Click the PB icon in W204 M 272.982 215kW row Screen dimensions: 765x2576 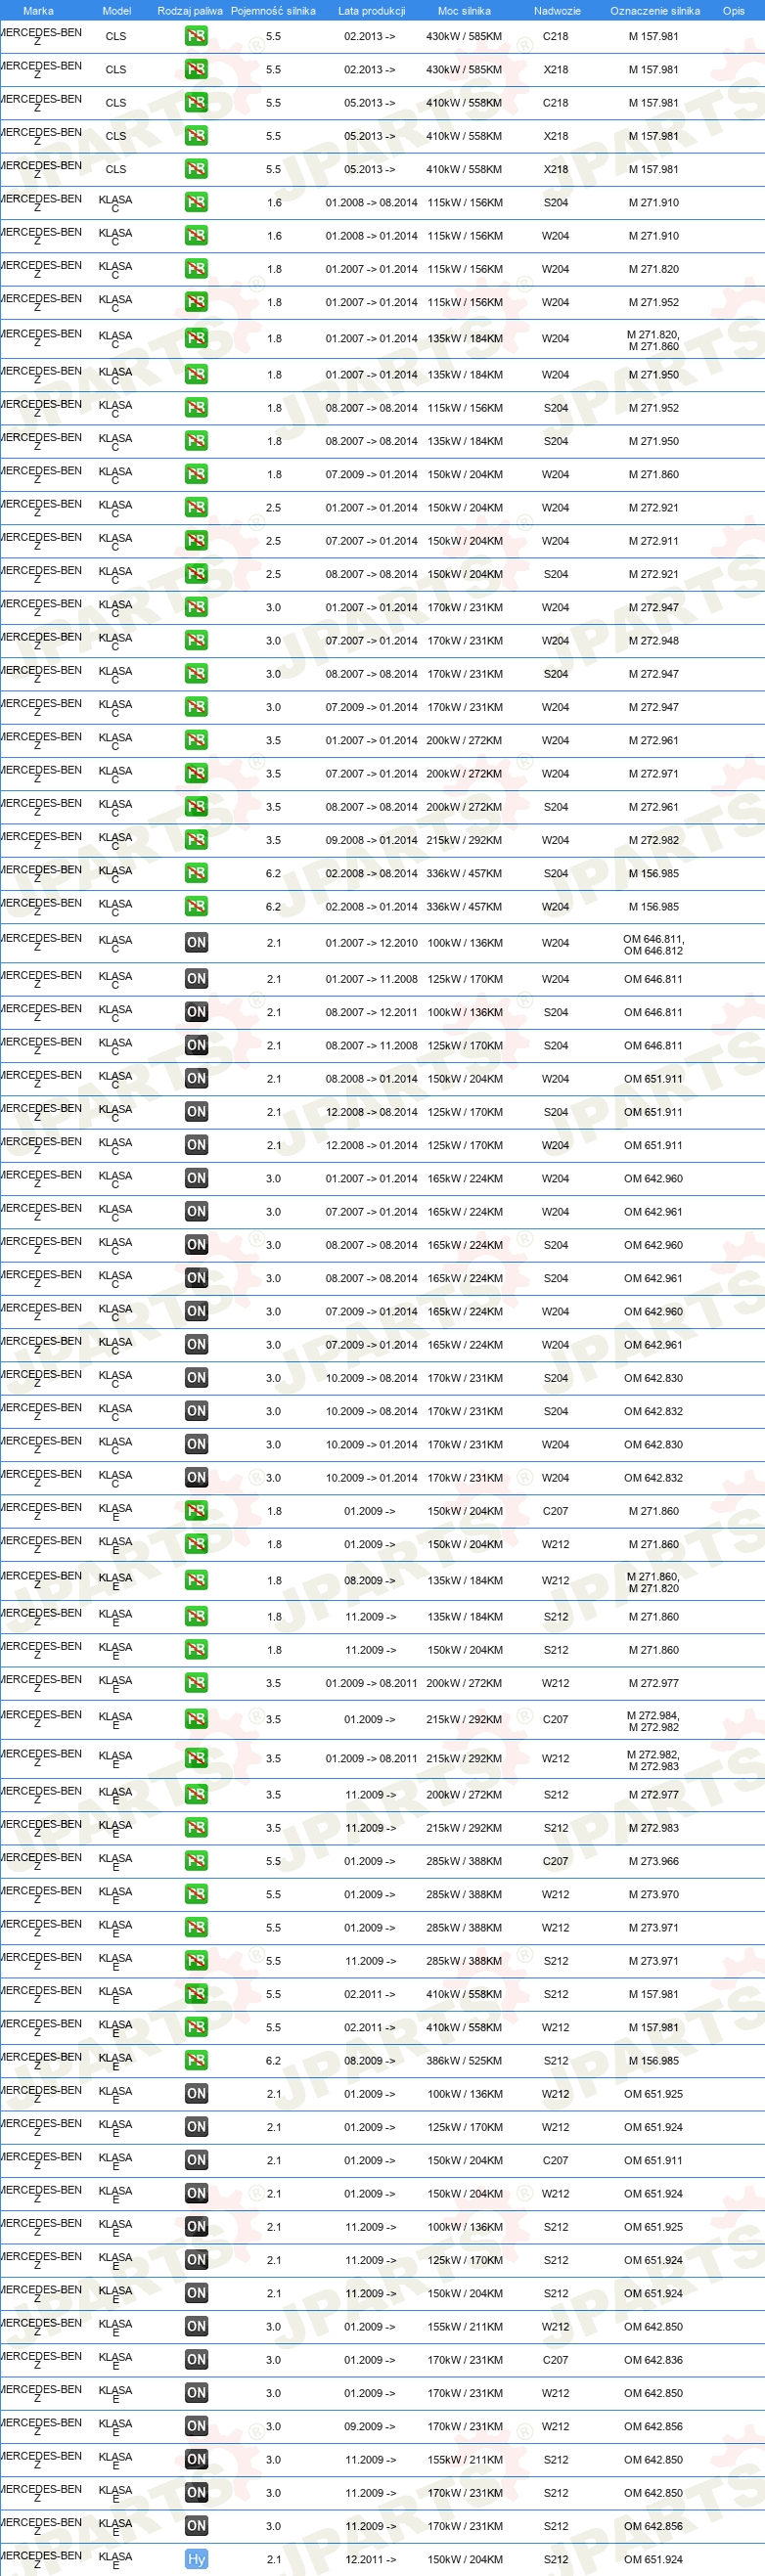tap(196, 840)
